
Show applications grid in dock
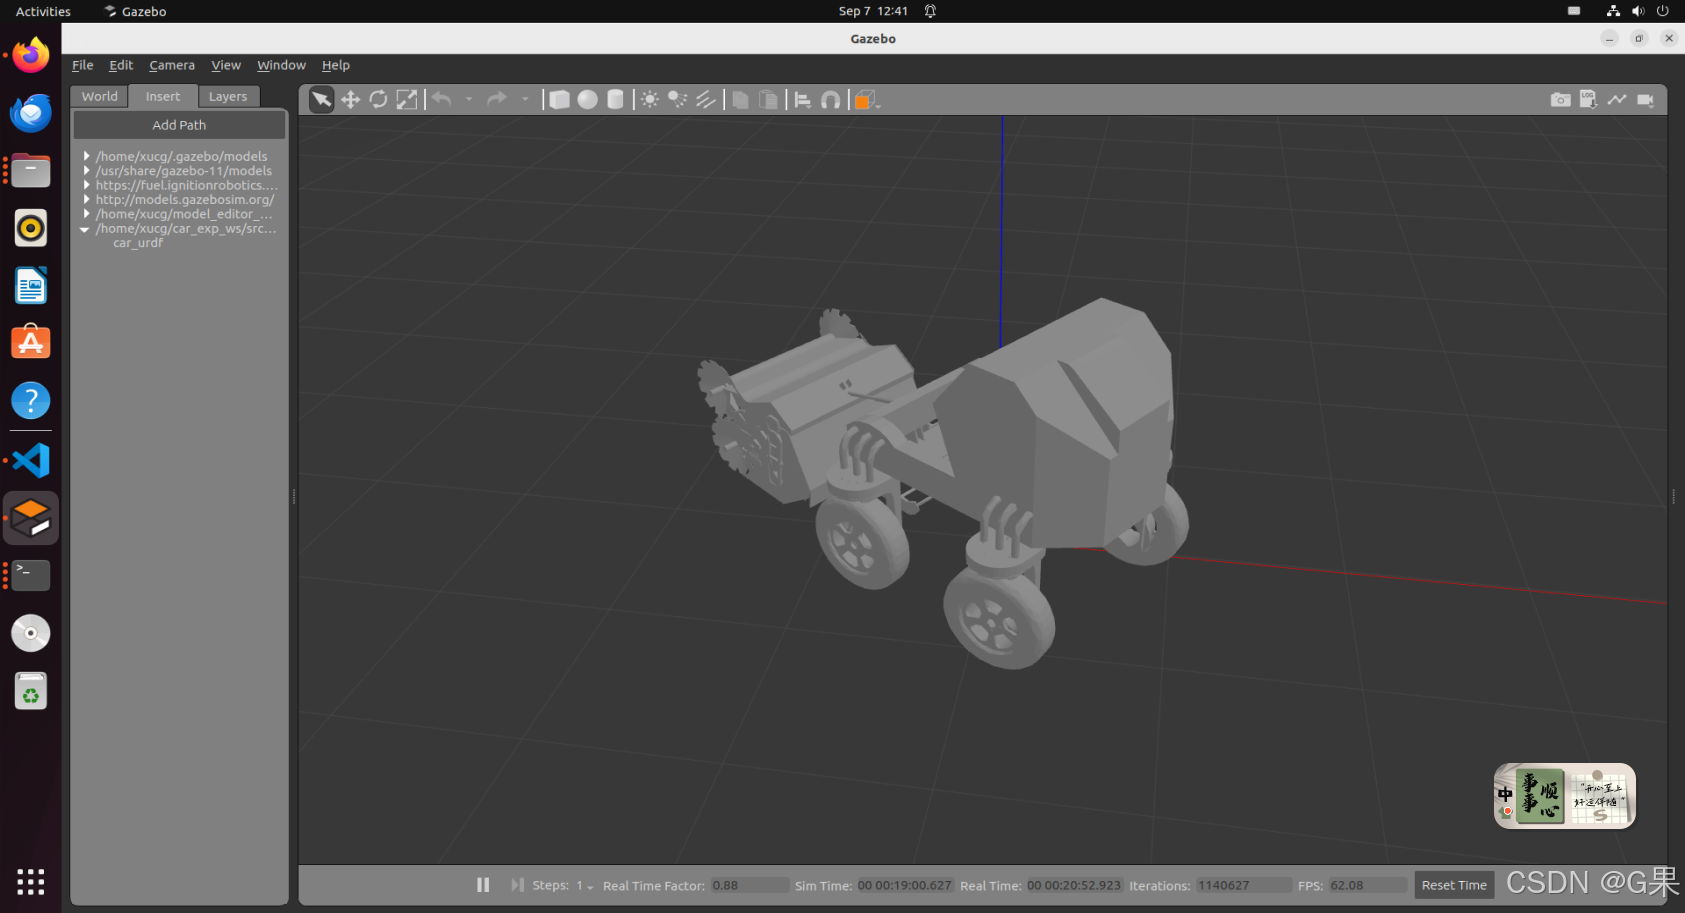pyautogui.click(x=31, y=881)
